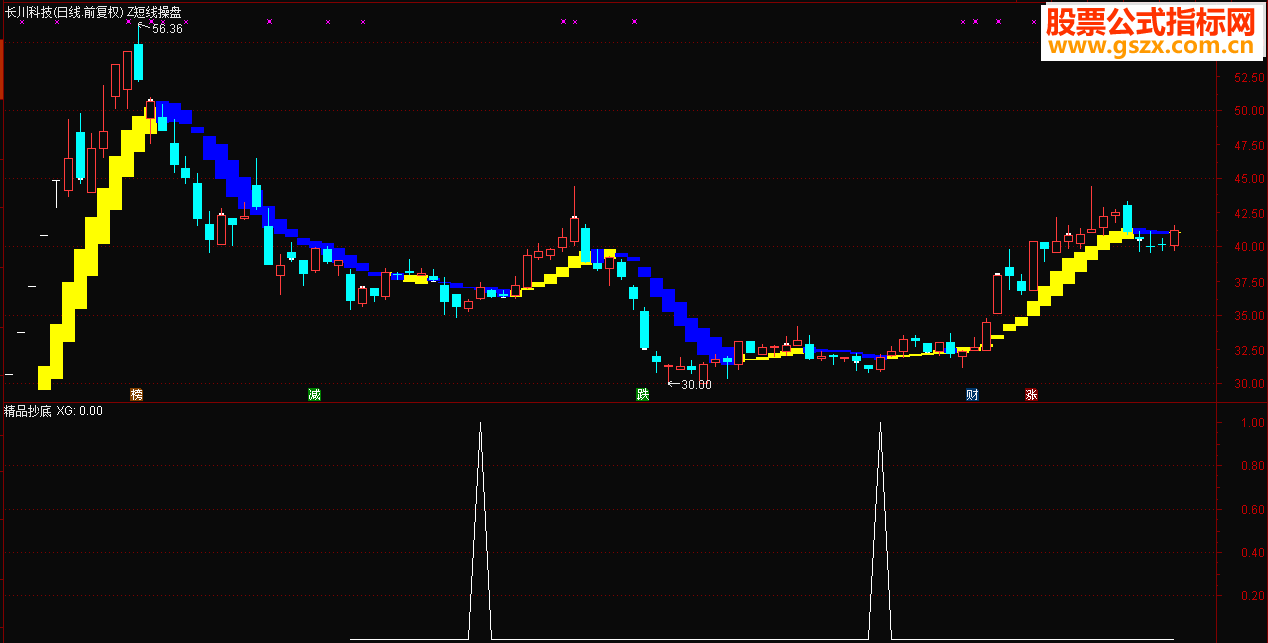
Task: Click the XG: 0.00 indicator value
Action: click(80, 411)
